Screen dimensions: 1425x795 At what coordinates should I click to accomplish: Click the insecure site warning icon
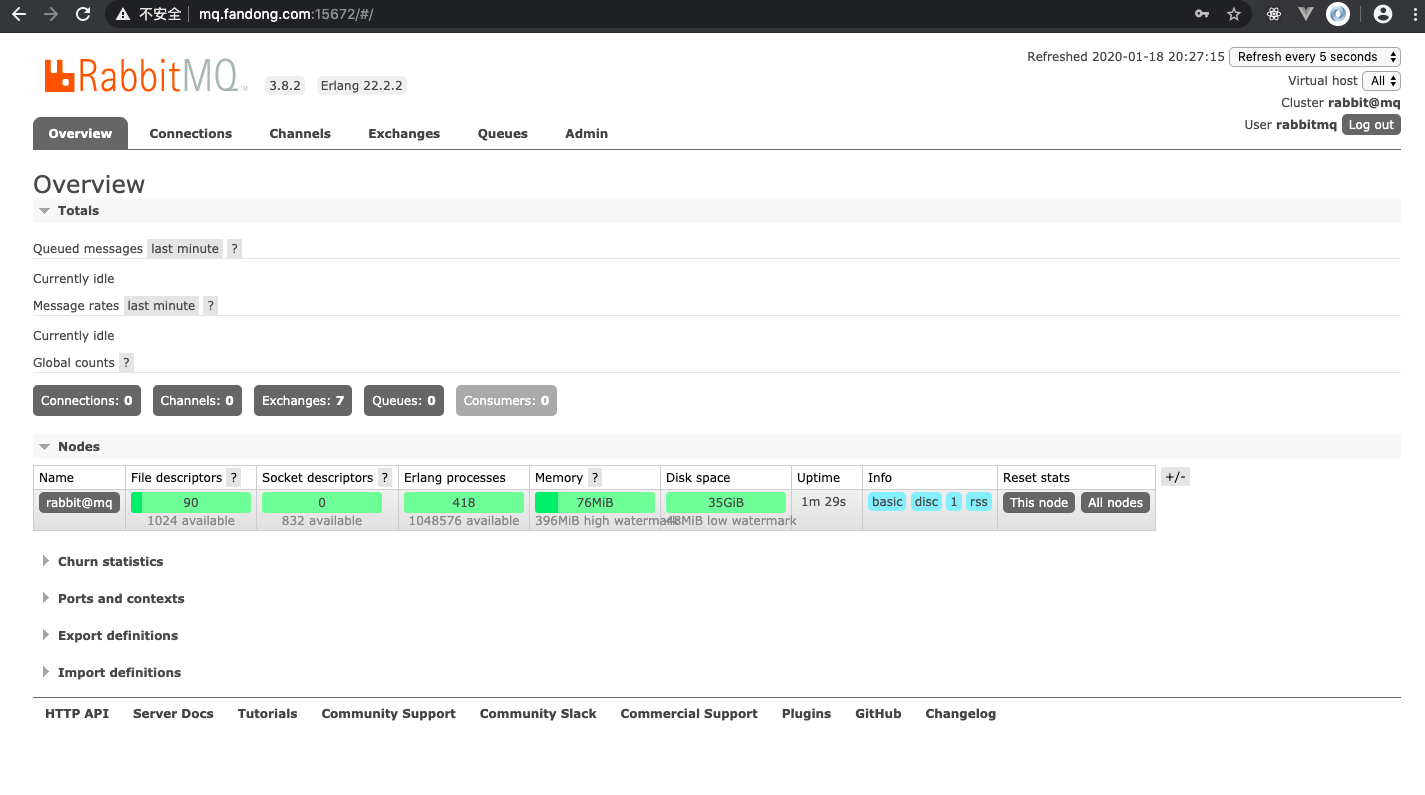point(123,14)
